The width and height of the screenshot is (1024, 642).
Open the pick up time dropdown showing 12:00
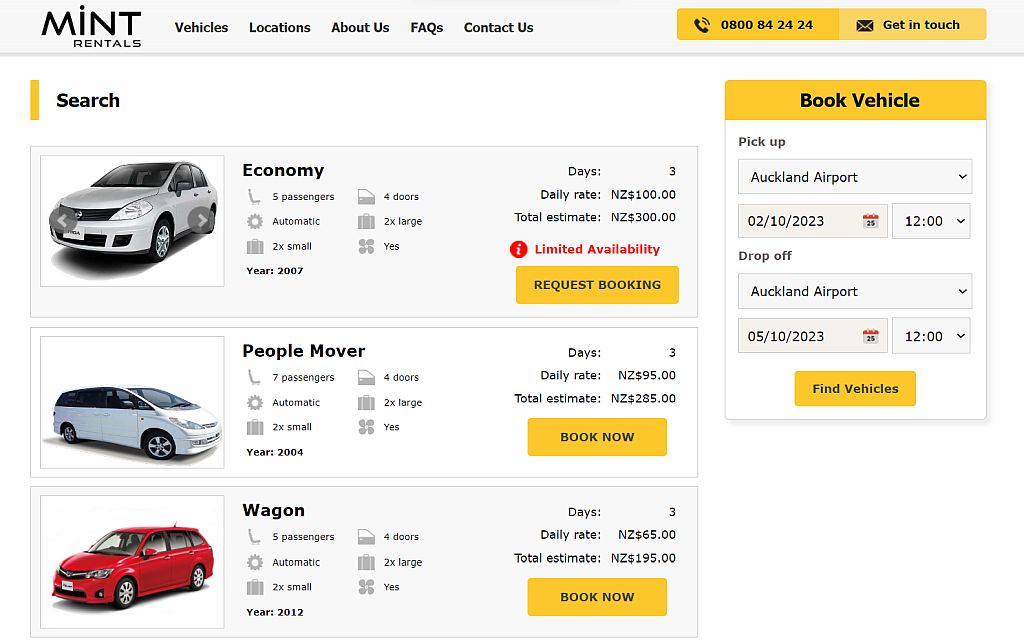click(931, 220)
